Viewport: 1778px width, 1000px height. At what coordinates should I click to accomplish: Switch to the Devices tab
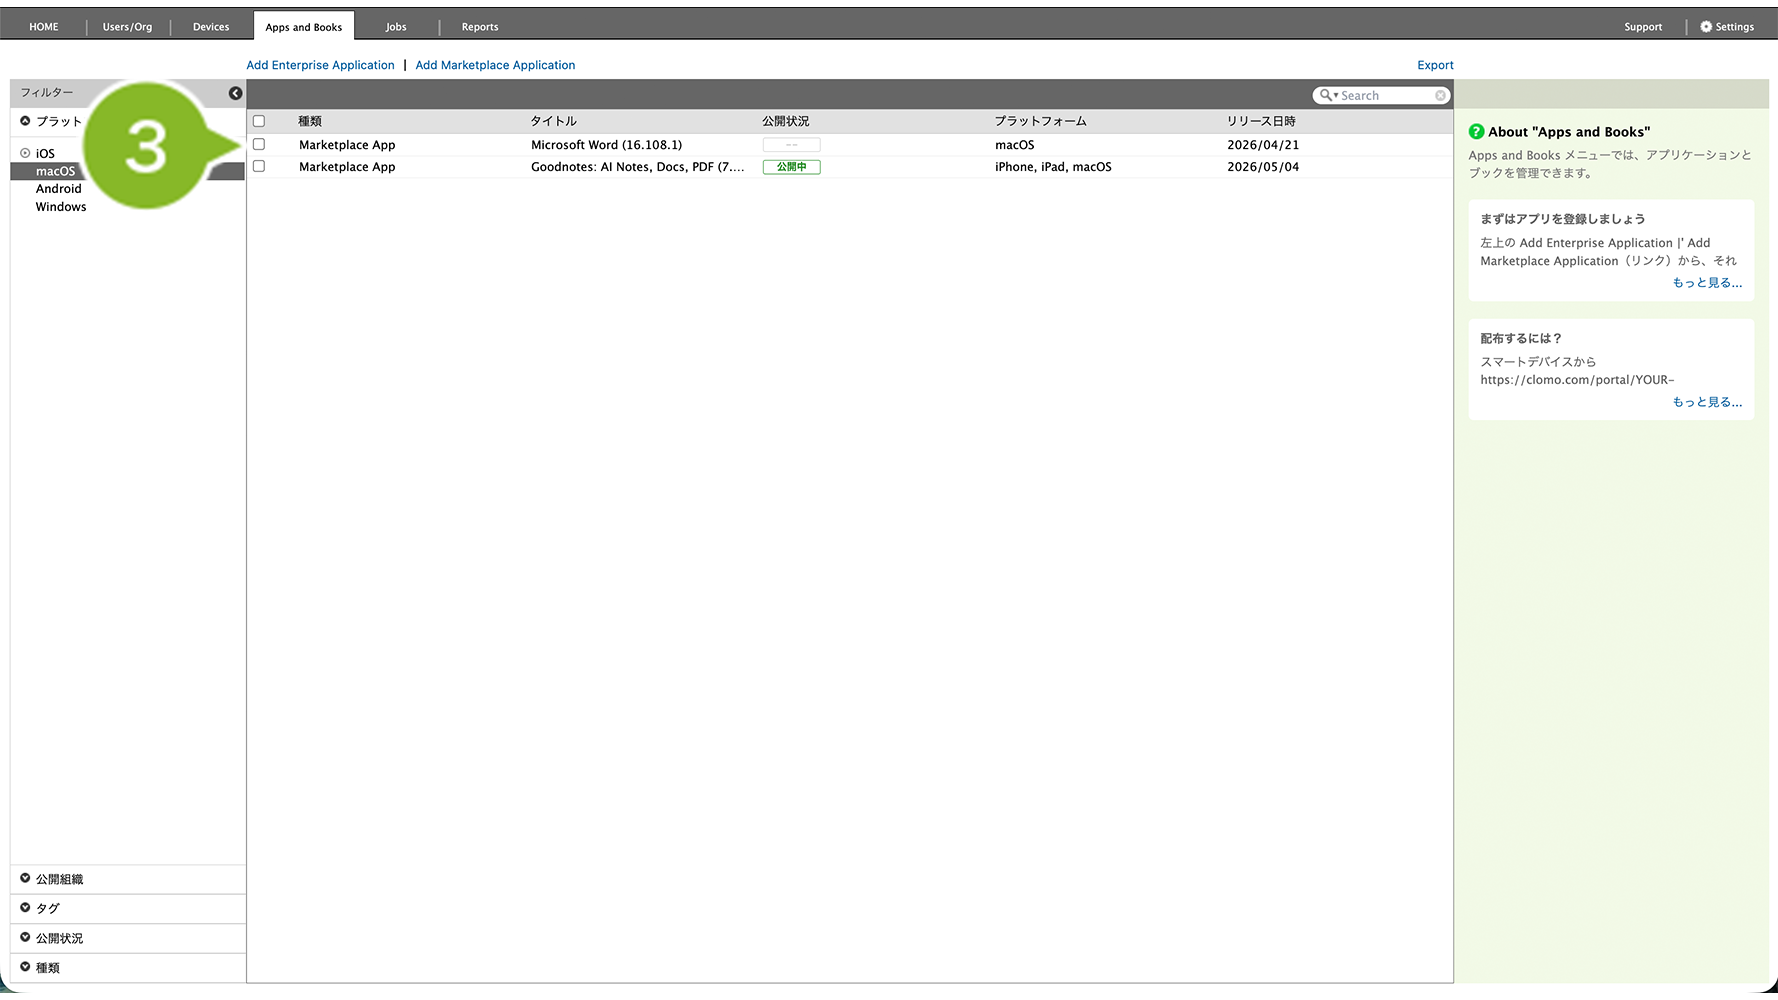[211, 27]
